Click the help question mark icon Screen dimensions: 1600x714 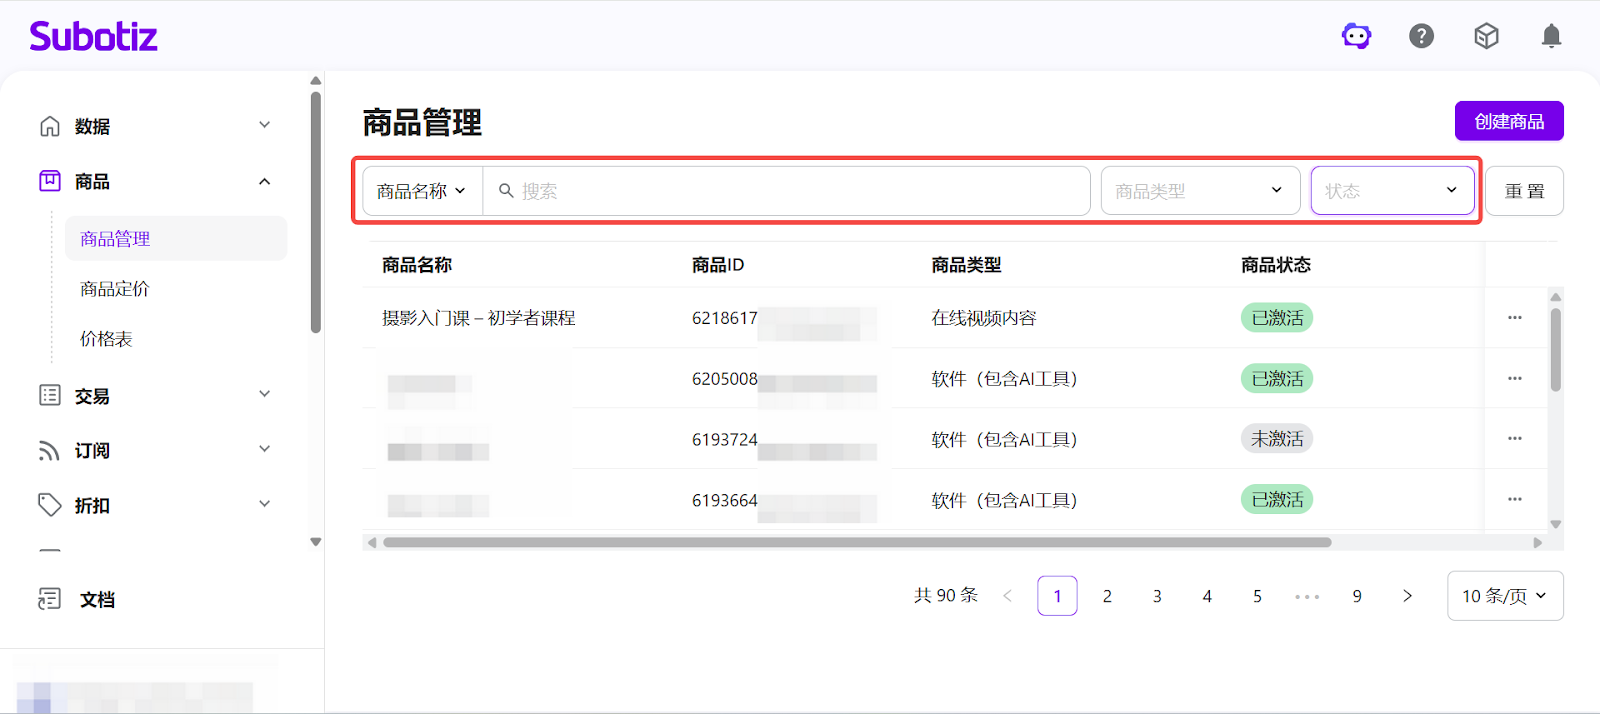1421,37
